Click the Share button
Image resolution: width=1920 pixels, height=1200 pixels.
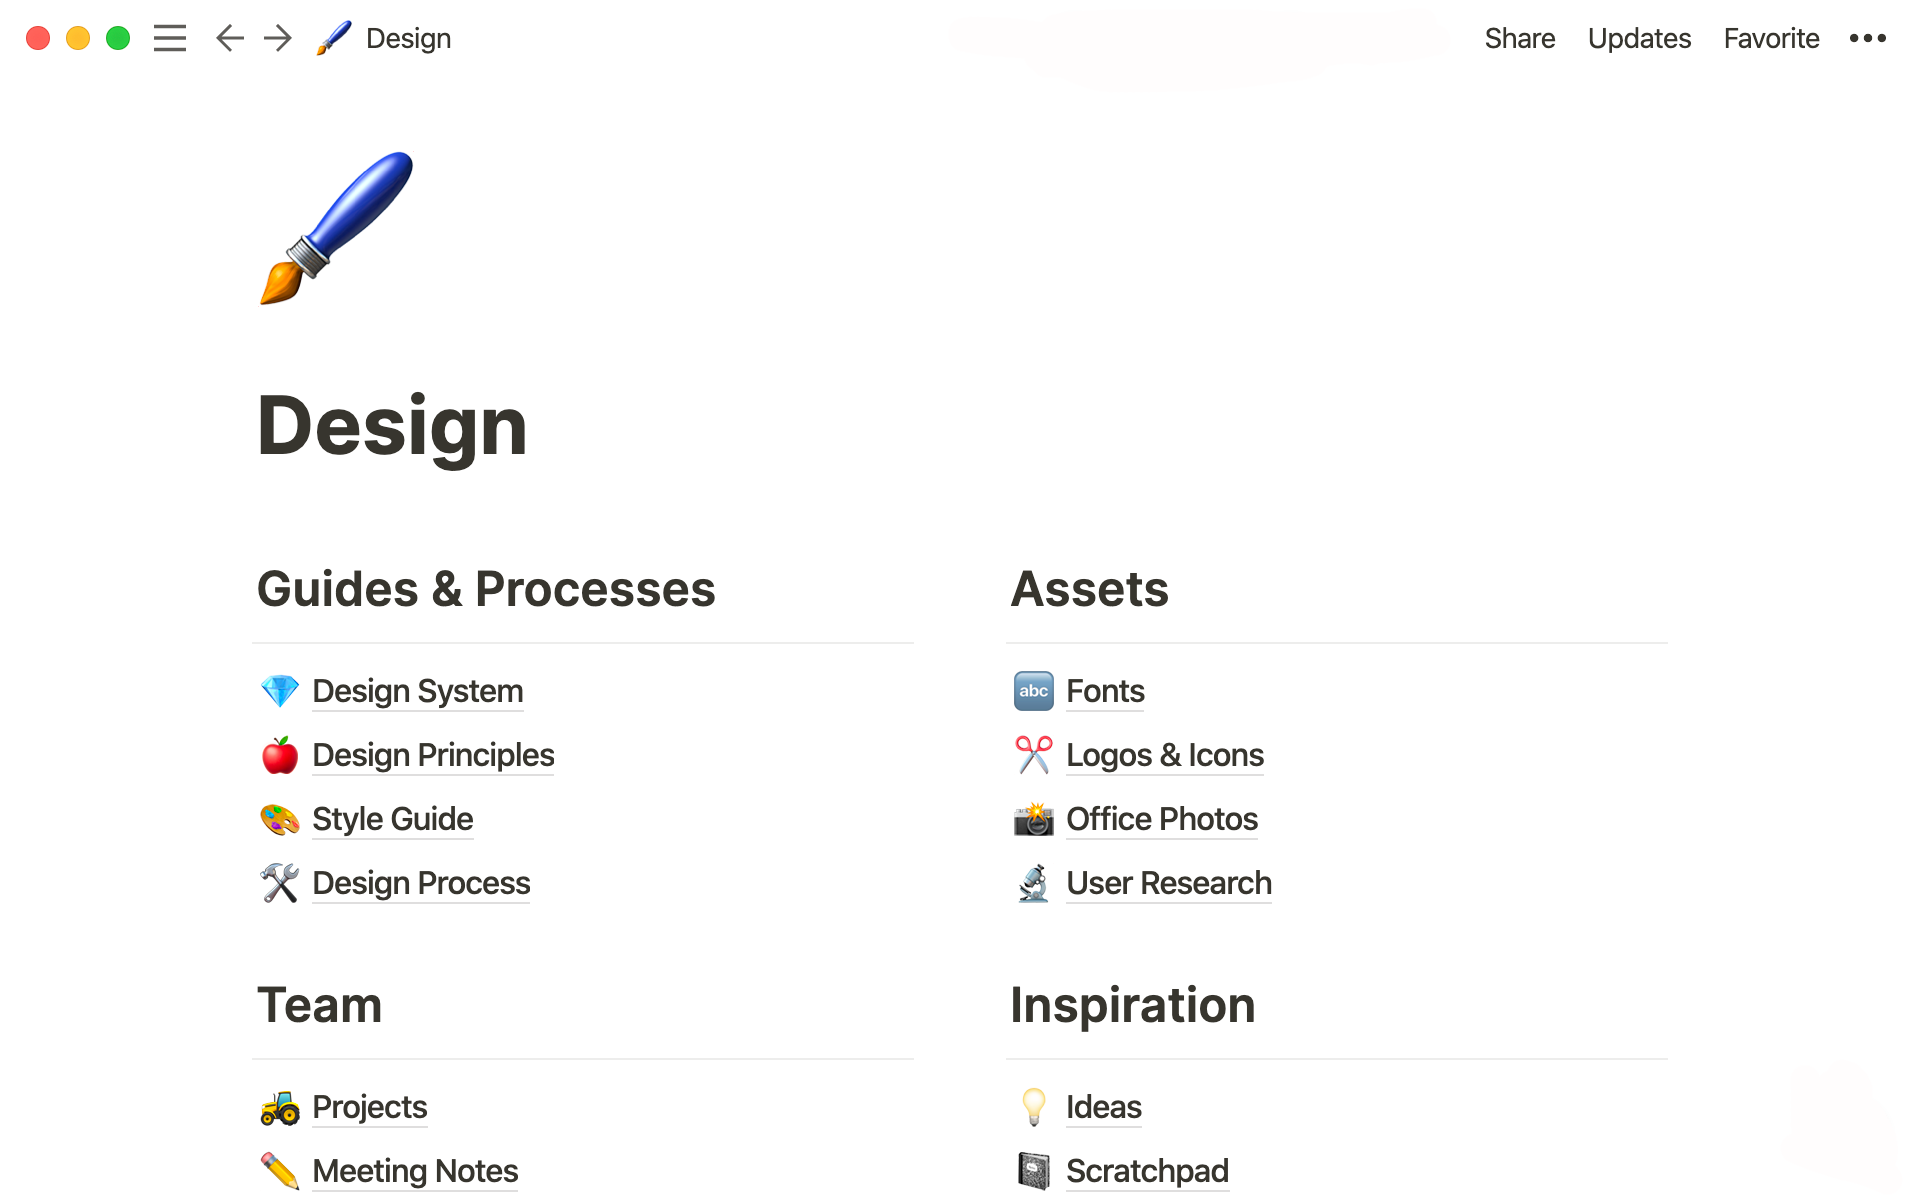click(1519, 37)
